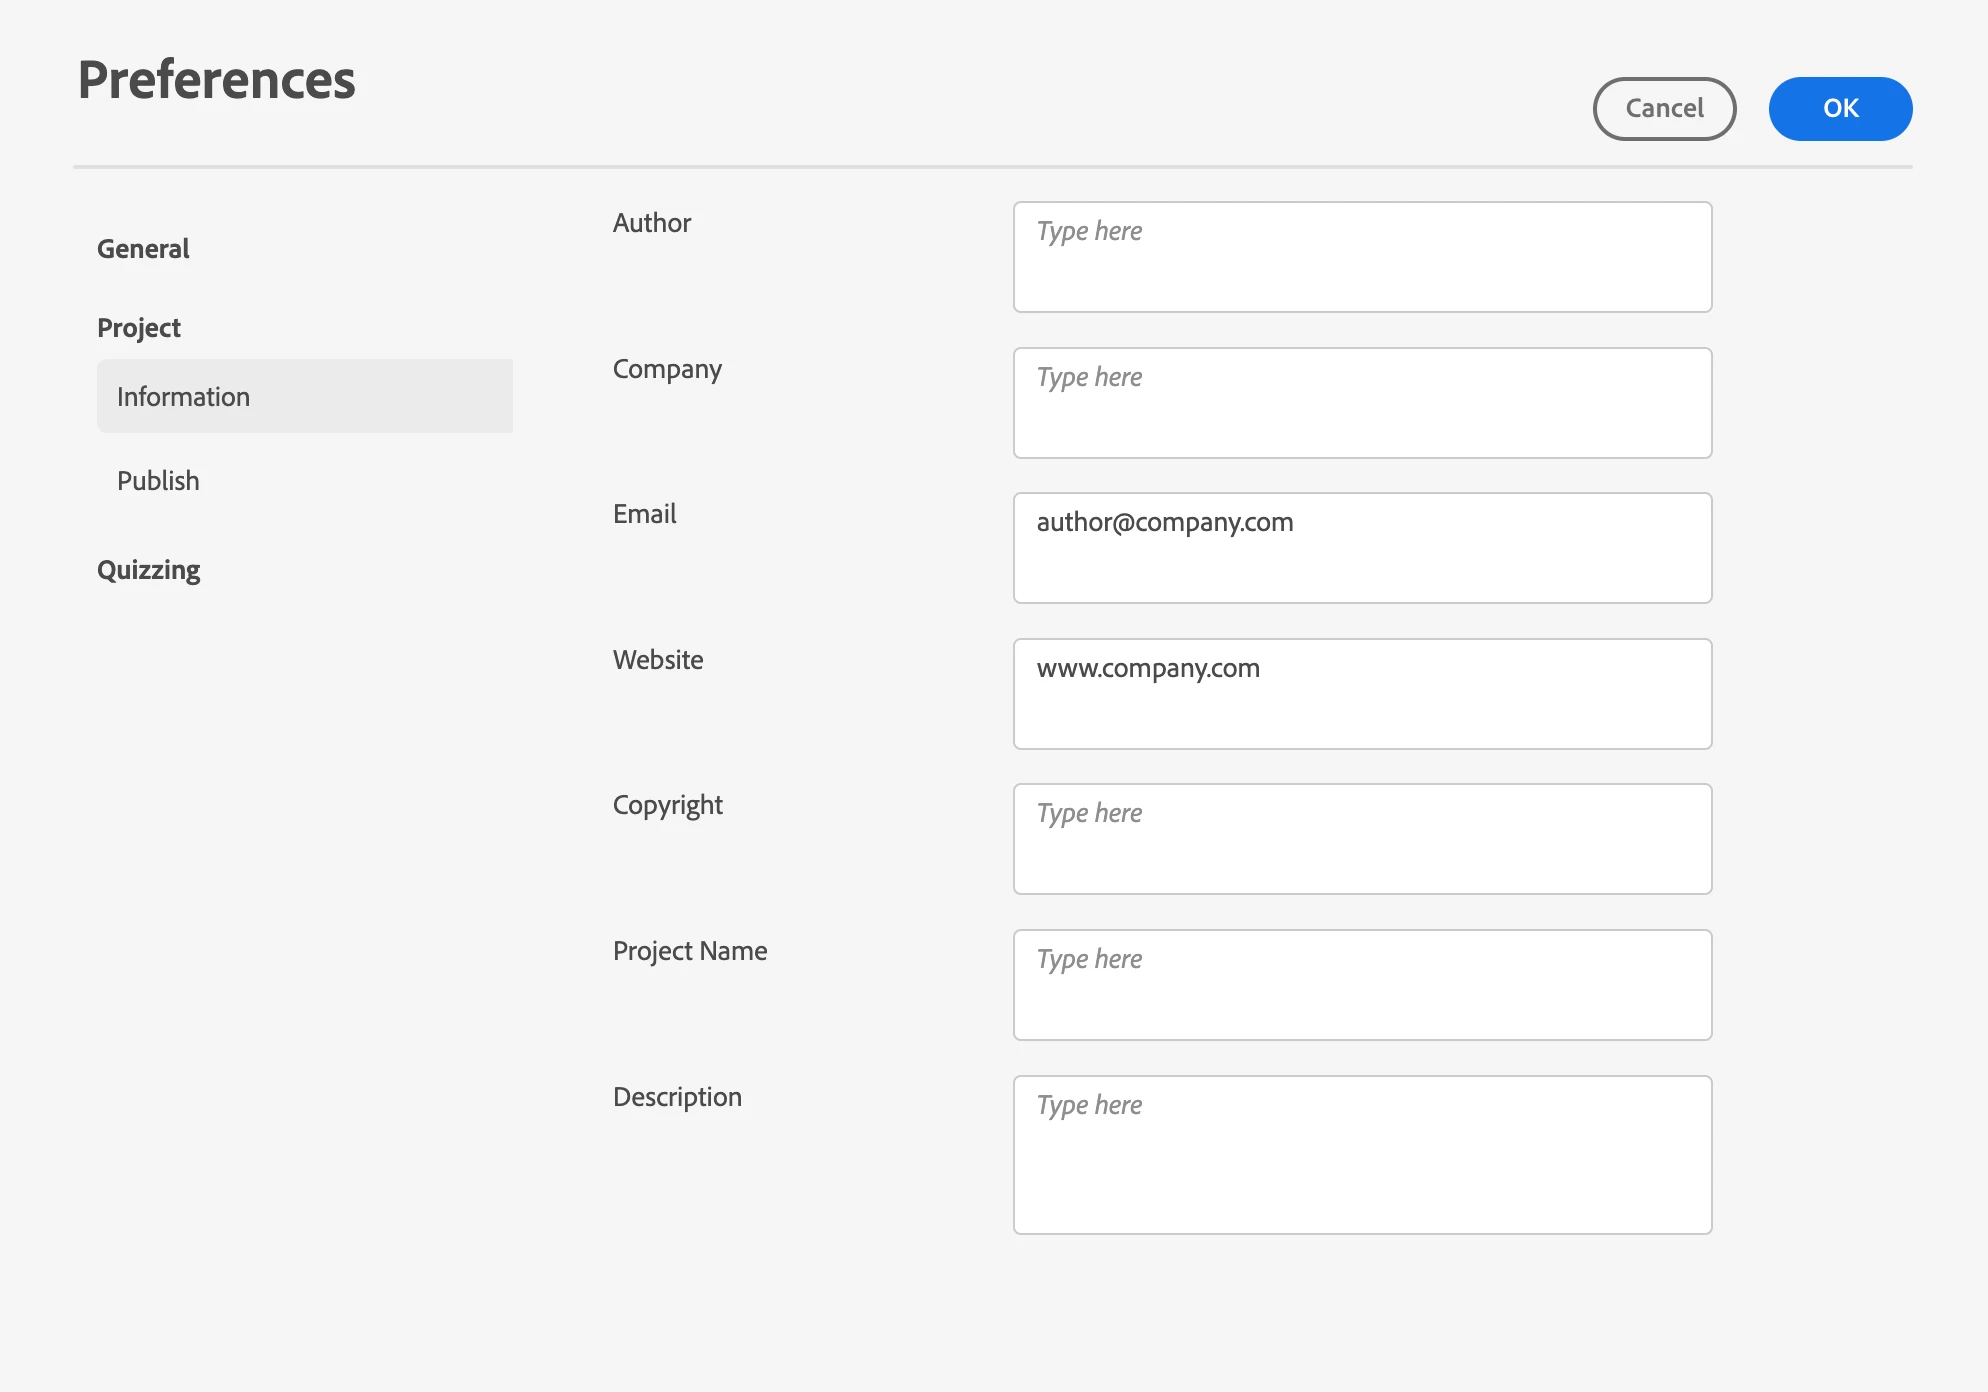Click the Email field label

coord(645,514)
